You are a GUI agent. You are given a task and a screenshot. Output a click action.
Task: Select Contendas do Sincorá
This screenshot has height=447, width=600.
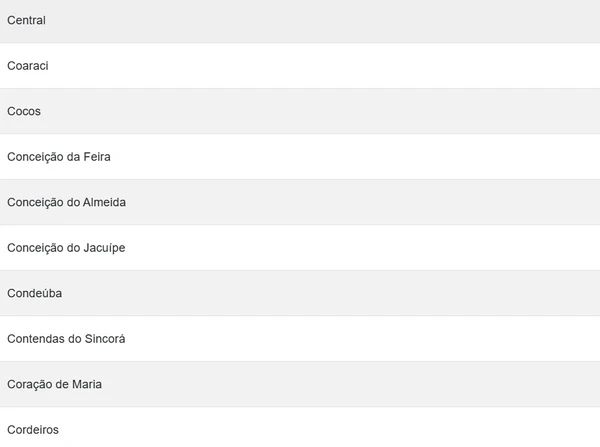click(66, 339)
